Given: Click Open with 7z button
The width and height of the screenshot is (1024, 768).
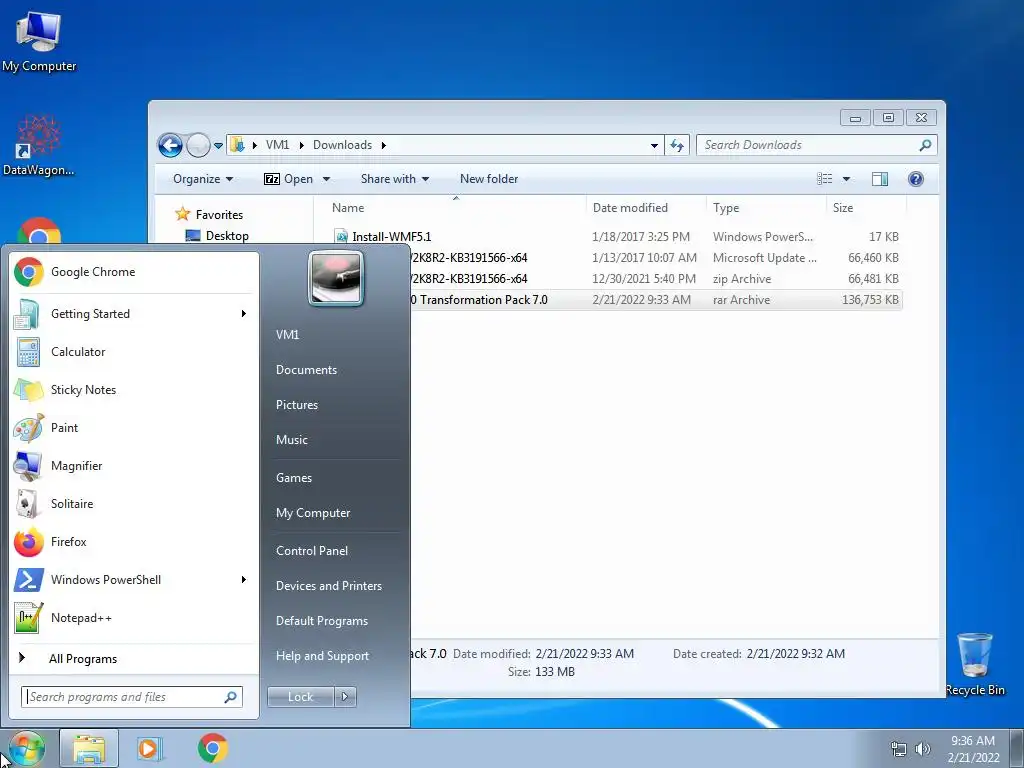Looking at the screenshot, I should (x=288, y=179).
